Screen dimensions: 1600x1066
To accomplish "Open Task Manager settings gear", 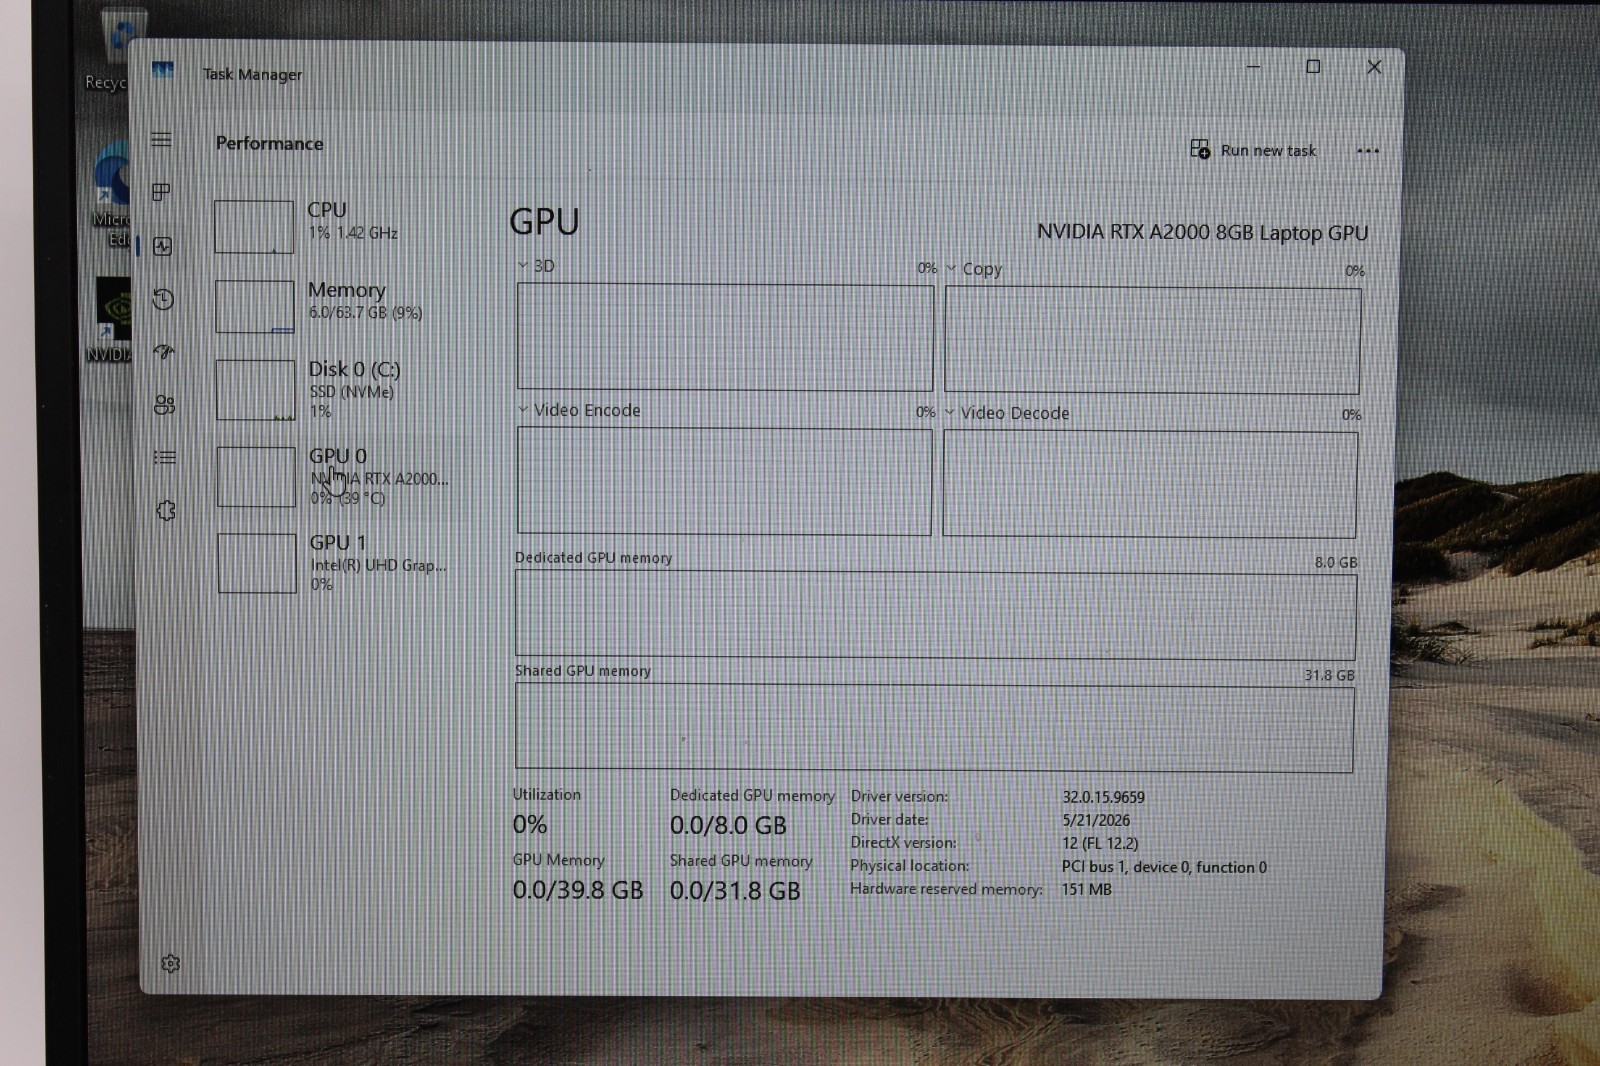I will click(x=170, y=963).
